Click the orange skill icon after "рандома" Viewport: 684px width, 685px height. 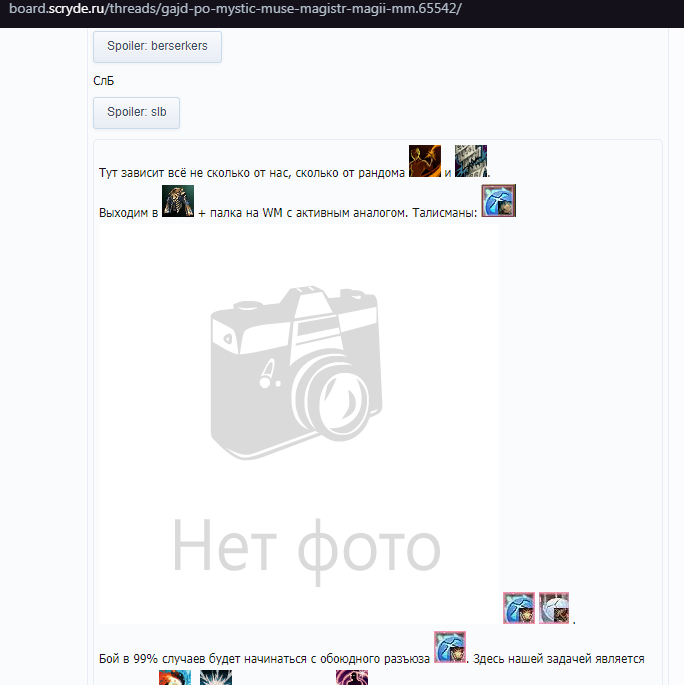point(425,161)
